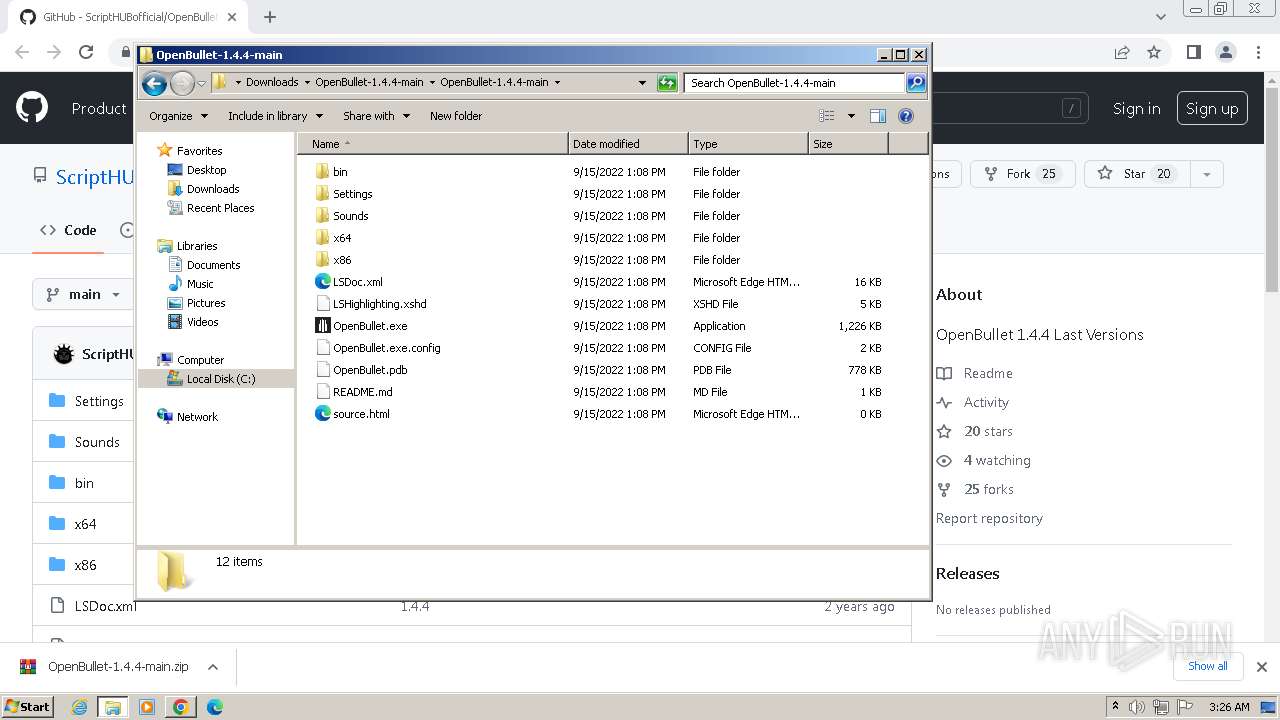The width and height of the screenshot is (1280, 720).
Task: Expand address bar history dropdown arrow
Action: tap(642, 83)
